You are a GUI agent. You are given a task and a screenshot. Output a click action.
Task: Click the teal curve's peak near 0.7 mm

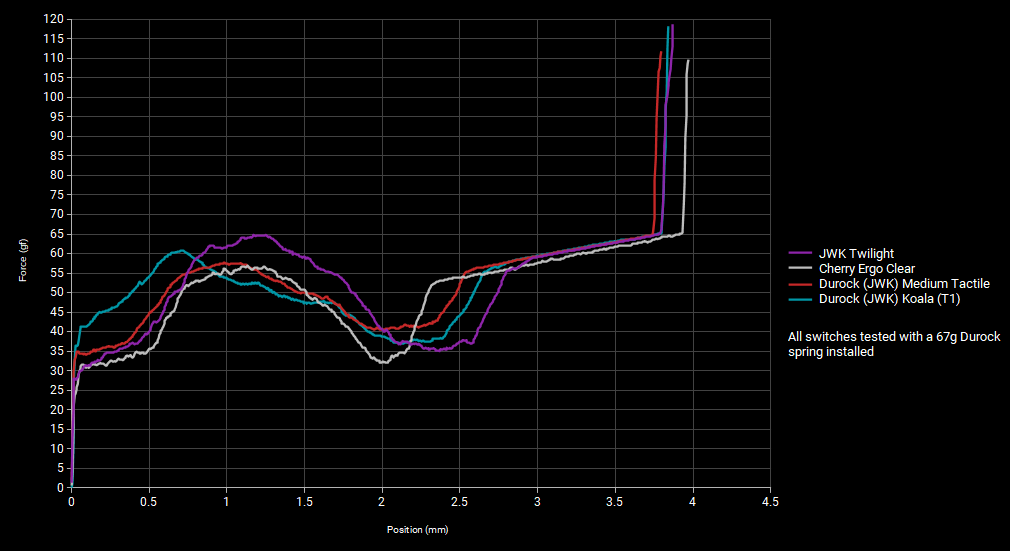click(180, 250)
